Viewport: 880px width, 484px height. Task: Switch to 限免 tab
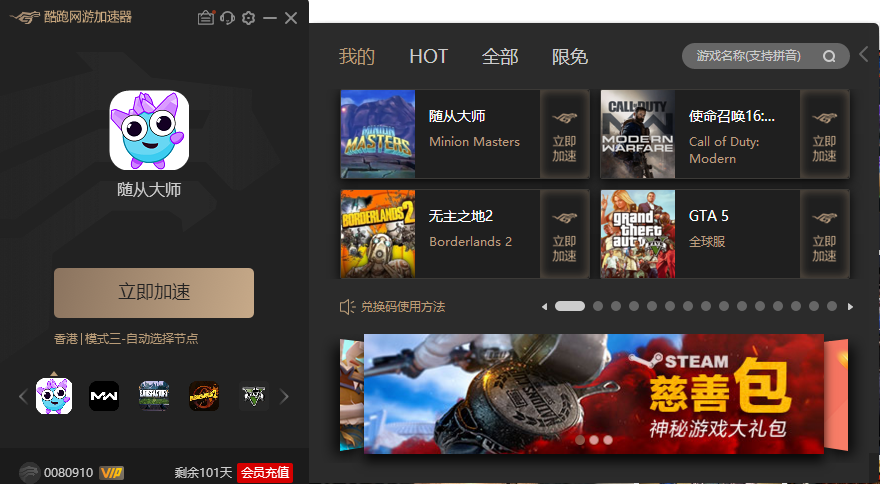tap(570, 56)
